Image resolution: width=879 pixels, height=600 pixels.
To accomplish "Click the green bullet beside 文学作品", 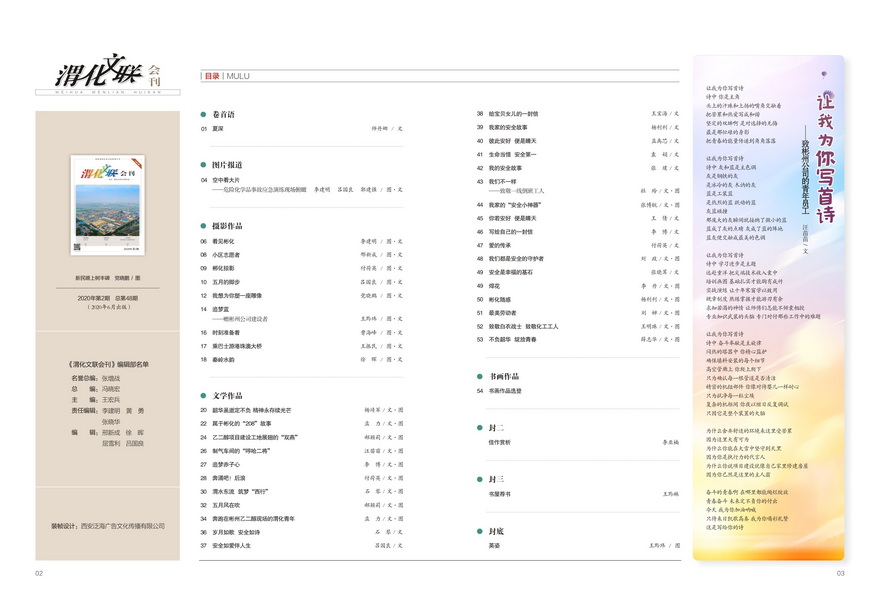I will click(x=204, y=396).
